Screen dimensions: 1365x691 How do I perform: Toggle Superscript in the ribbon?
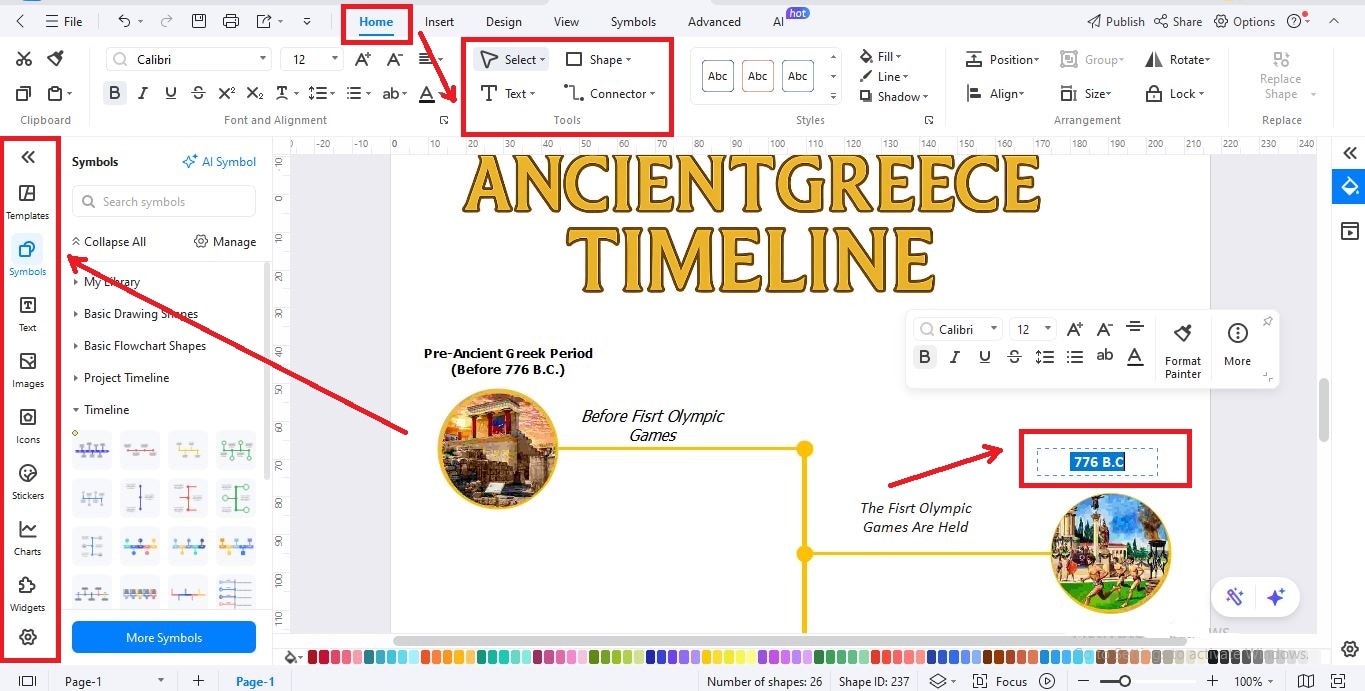pyautogui.click(x=227, y=93)
